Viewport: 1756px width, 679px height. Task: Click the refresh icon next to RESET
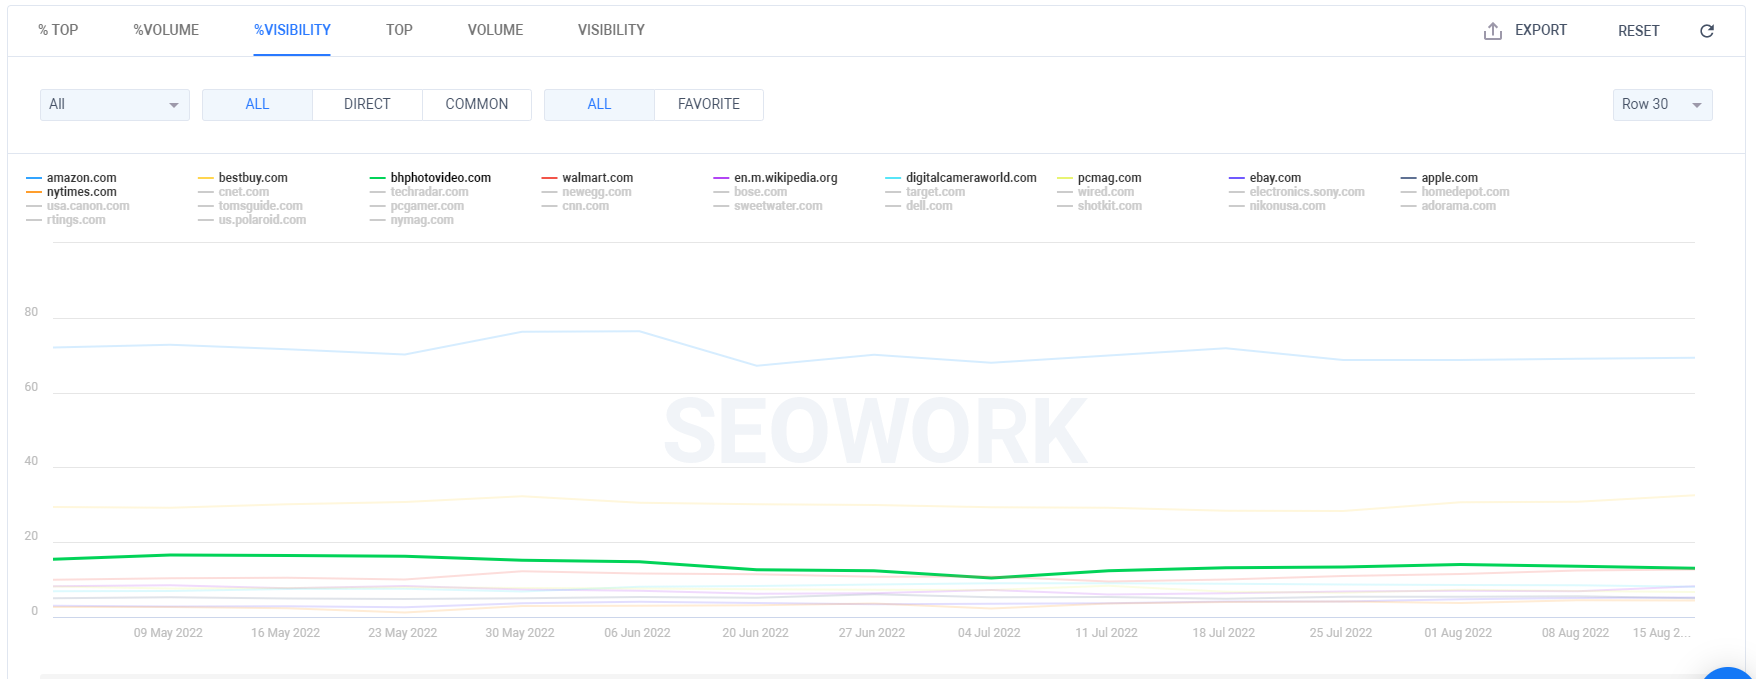coord(1707,31)
